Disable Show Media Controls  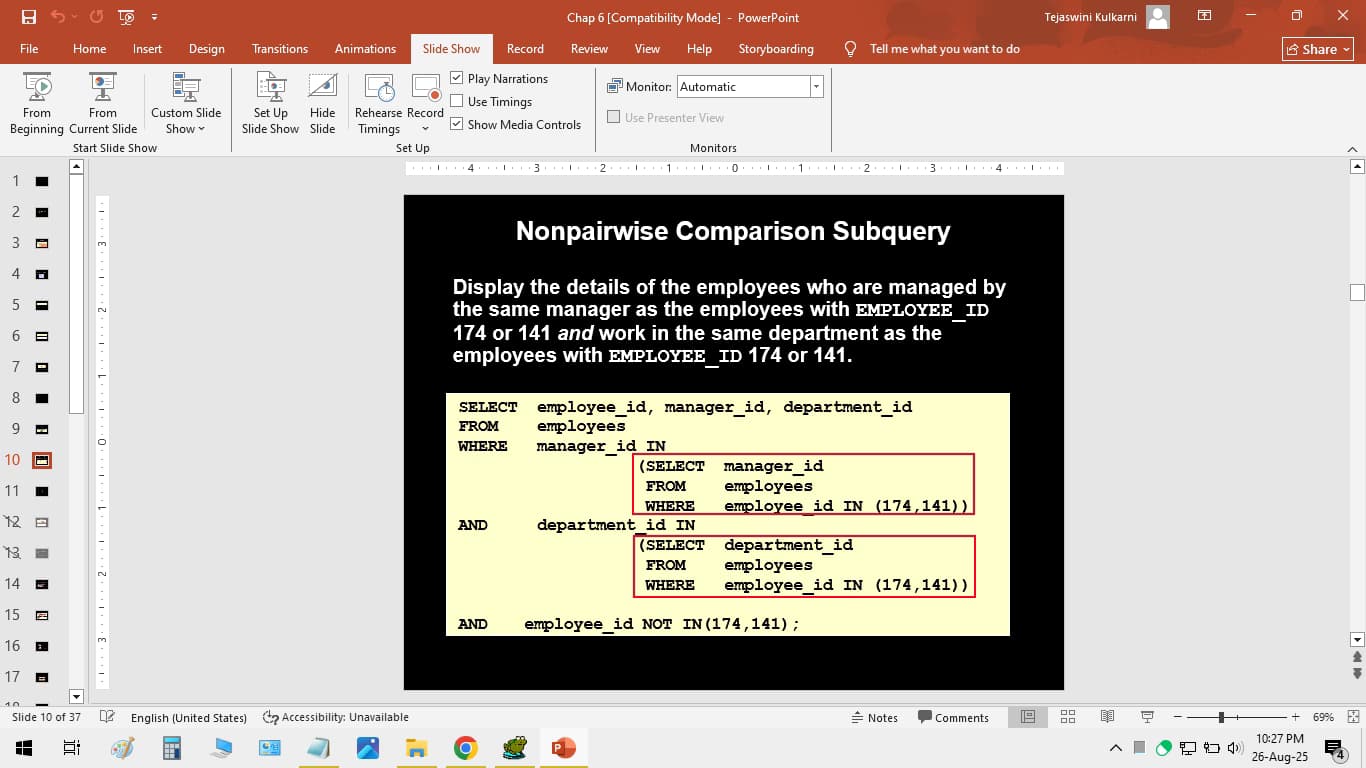(x=456, y=124)
